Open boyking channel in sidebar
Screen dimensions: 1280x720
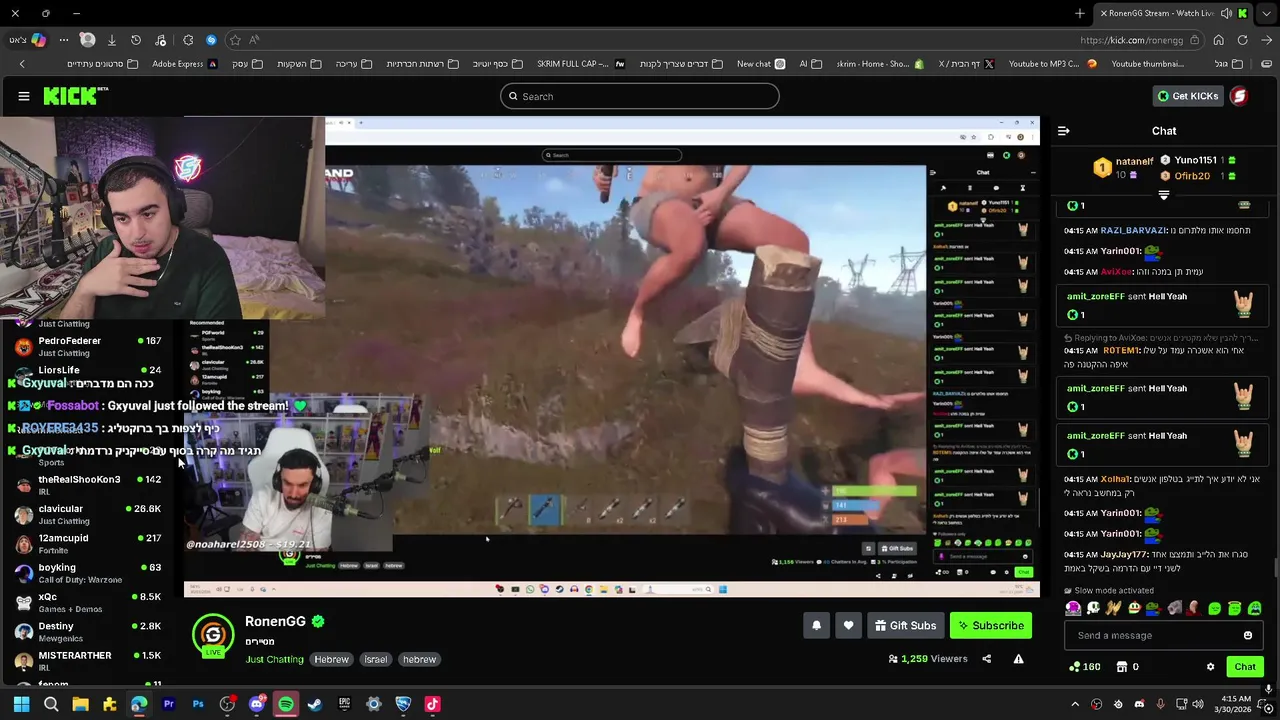pos(90,574)
